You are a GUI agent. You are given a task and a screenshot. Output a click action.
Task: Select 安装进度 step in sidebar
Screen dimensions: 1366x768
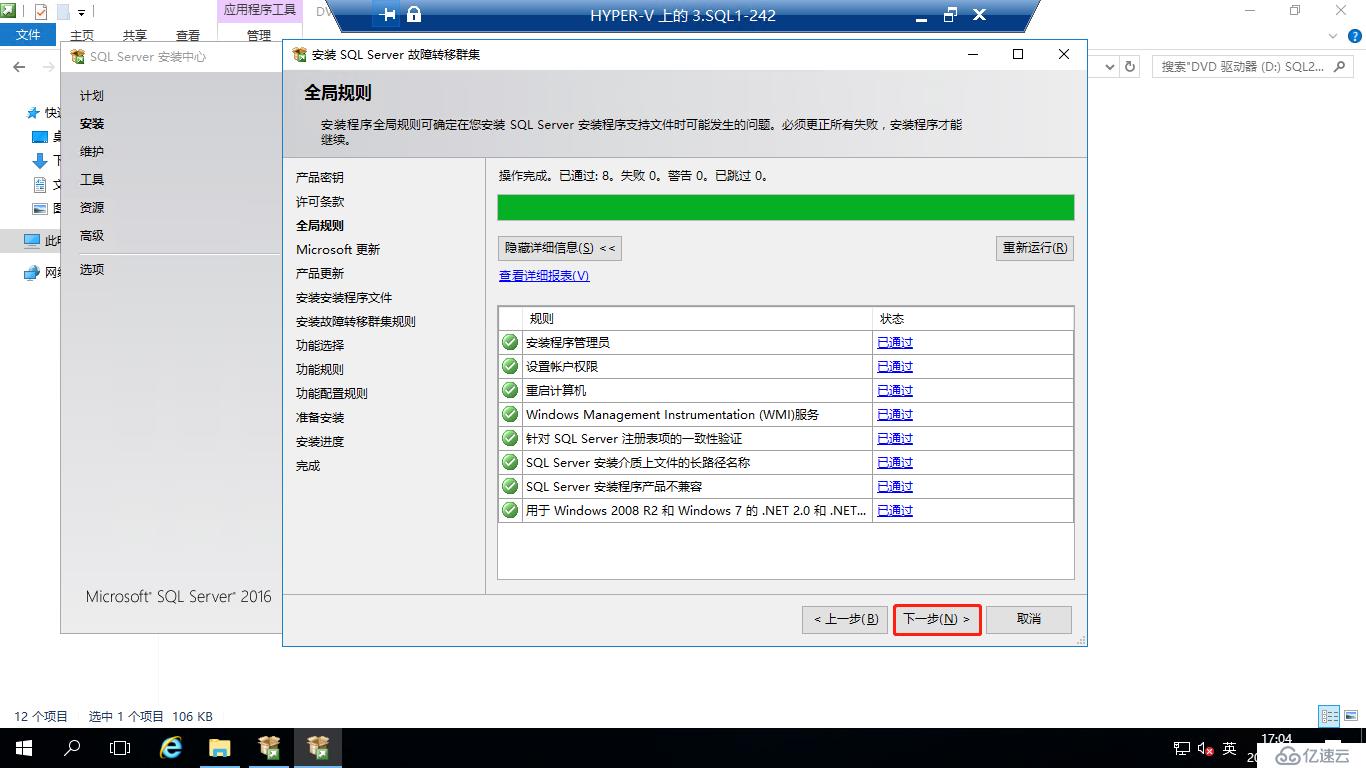click(x=320, y=441)
